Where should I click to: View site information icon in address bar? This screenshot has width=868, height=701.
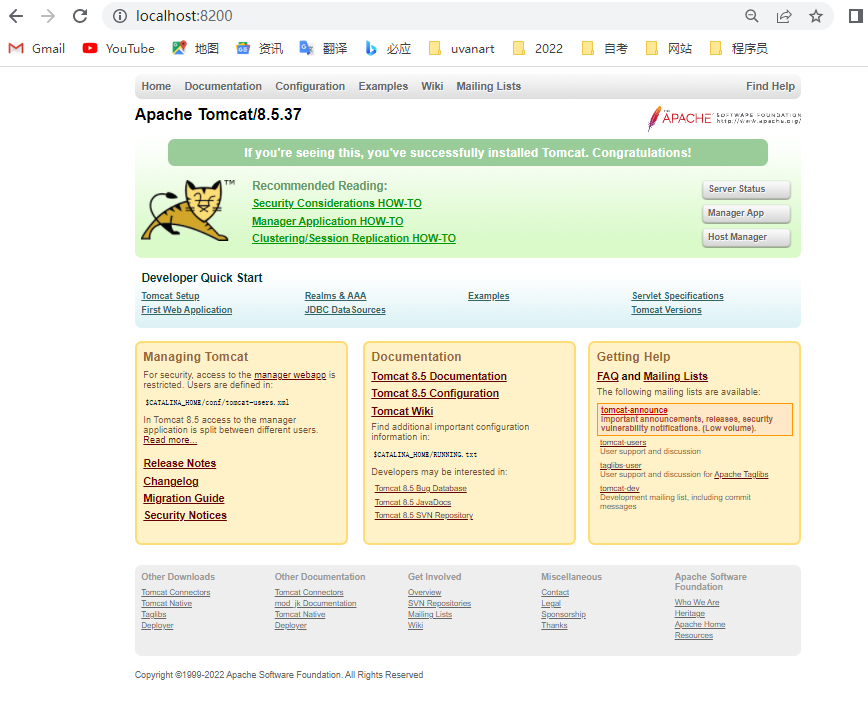coord(120,16)
